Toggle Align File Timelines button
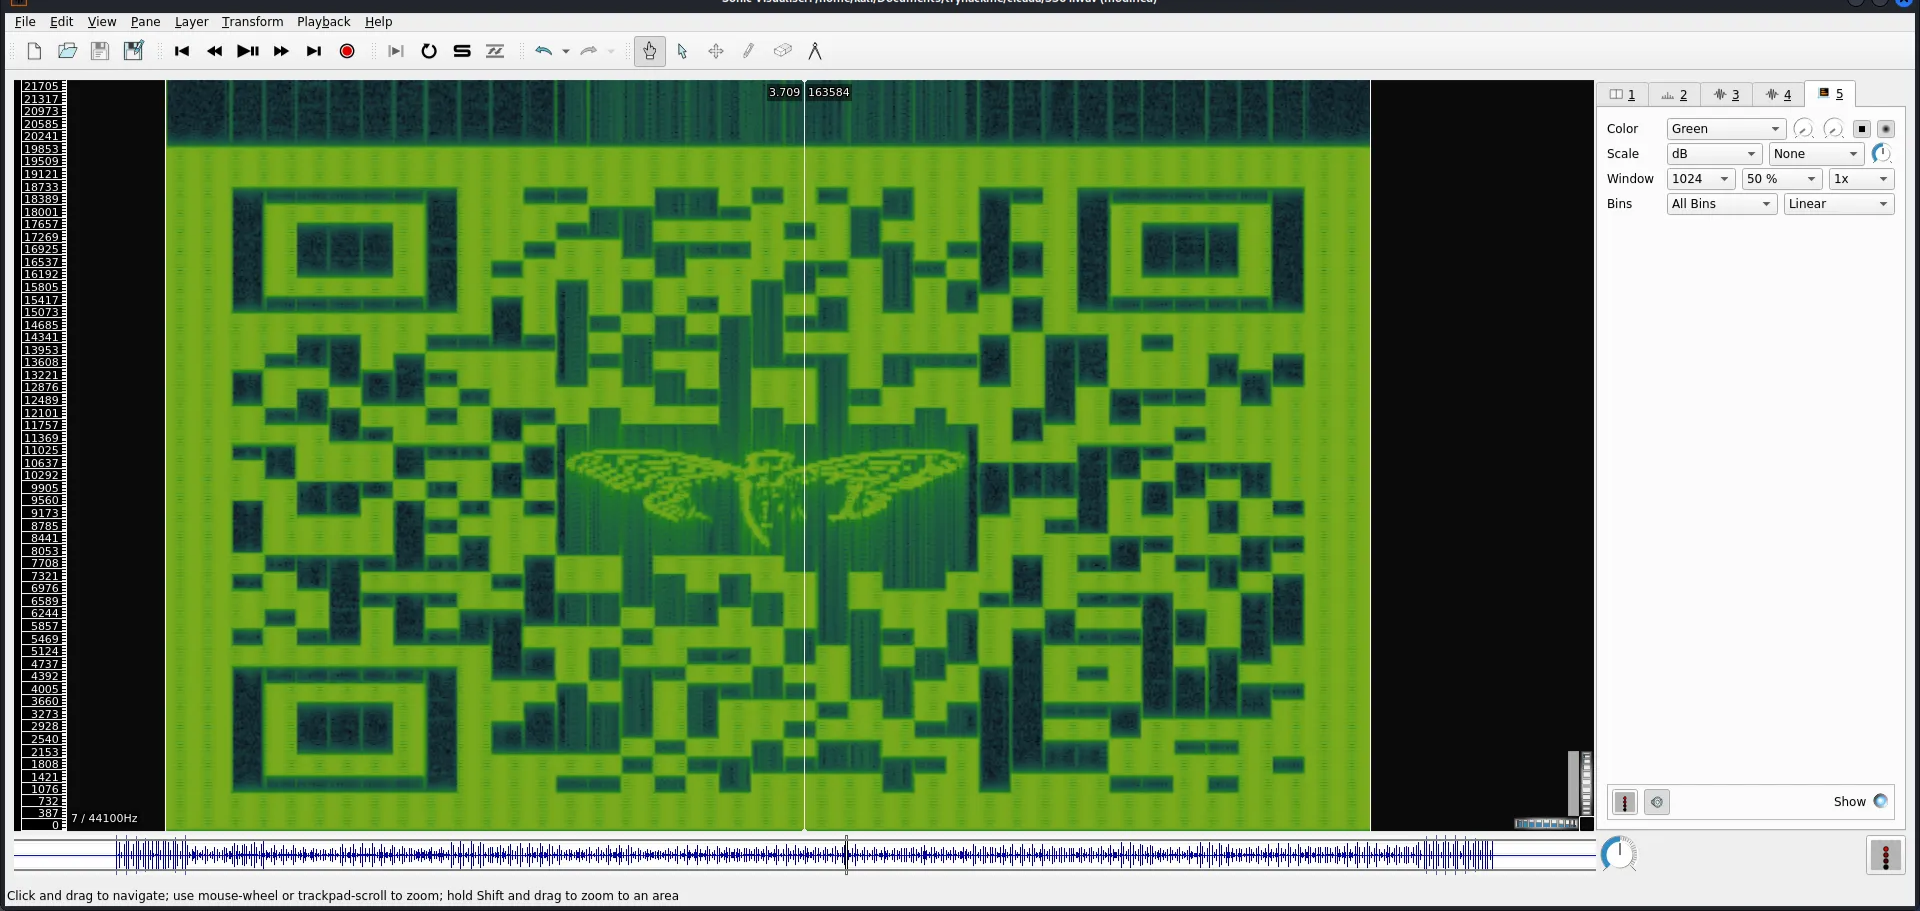This screenshot has height=911, width=1920. click(495, 51)
